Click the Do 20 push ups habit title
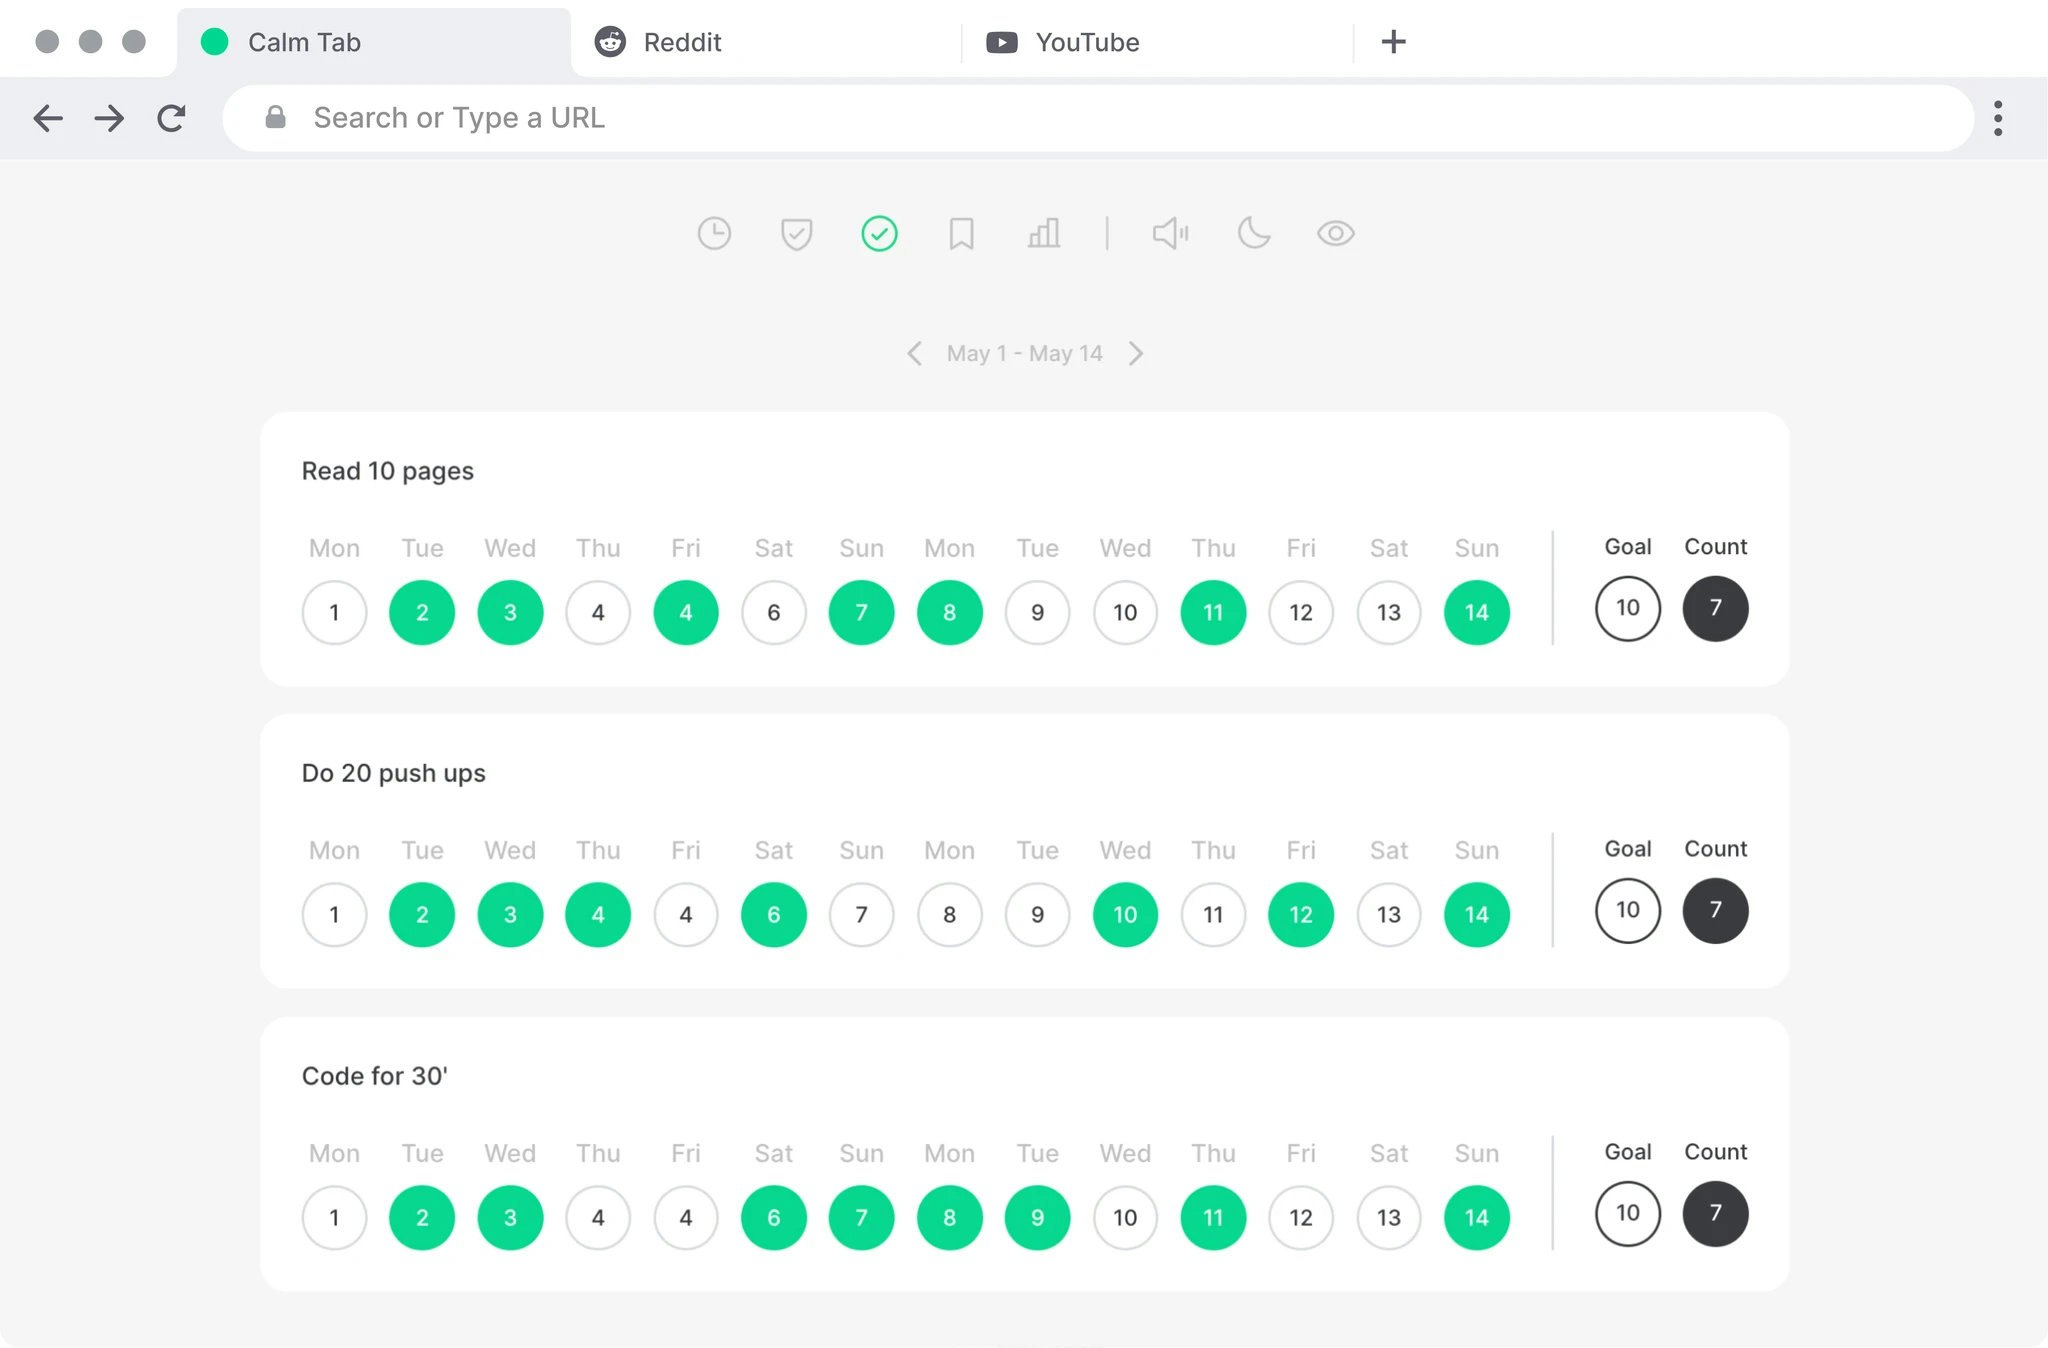2048x1348 pixels. [x=393, y=773]
